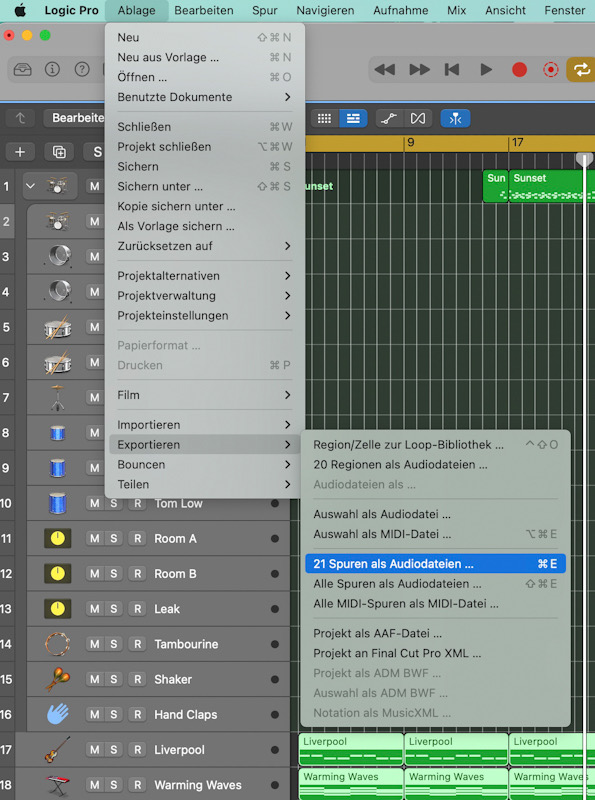
Task: Choose Alle Spuren als Audiodateien
Action: (435, 584)
